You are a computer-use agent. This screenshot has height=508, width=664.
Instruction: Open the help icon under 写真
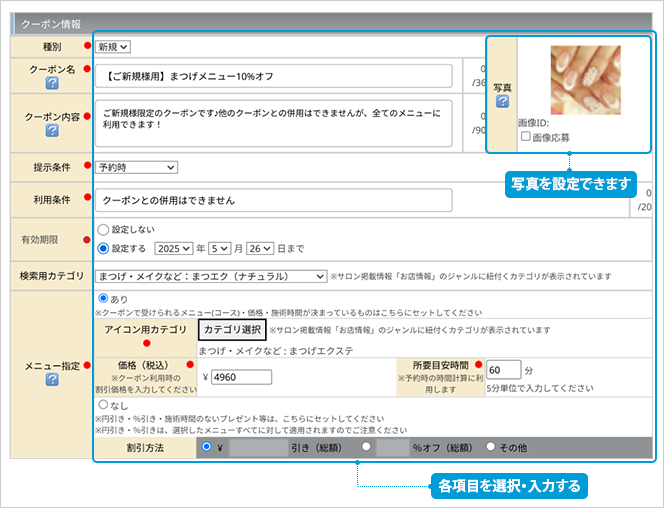(502, 102)
